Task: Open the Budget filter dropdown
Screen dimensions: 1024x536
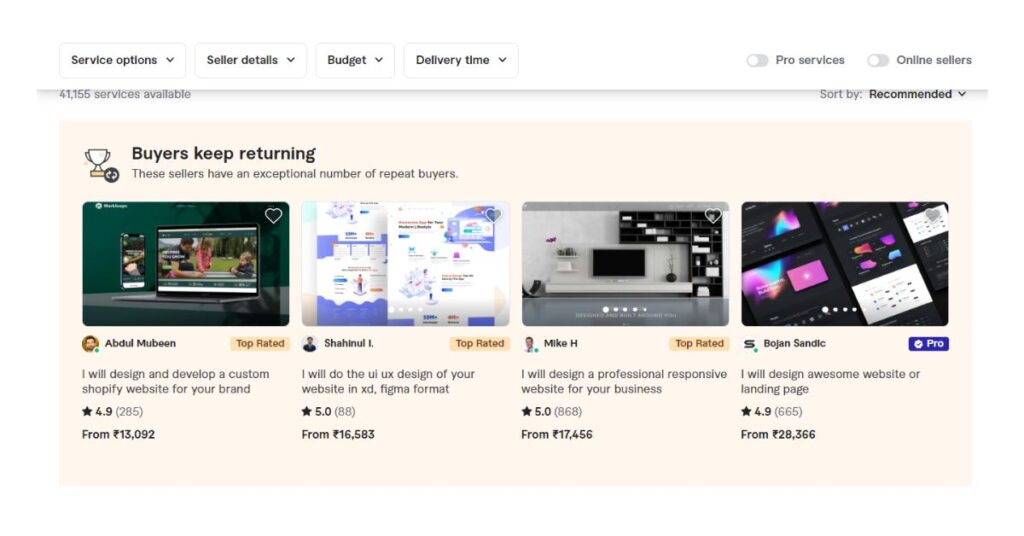Action: 355,60
